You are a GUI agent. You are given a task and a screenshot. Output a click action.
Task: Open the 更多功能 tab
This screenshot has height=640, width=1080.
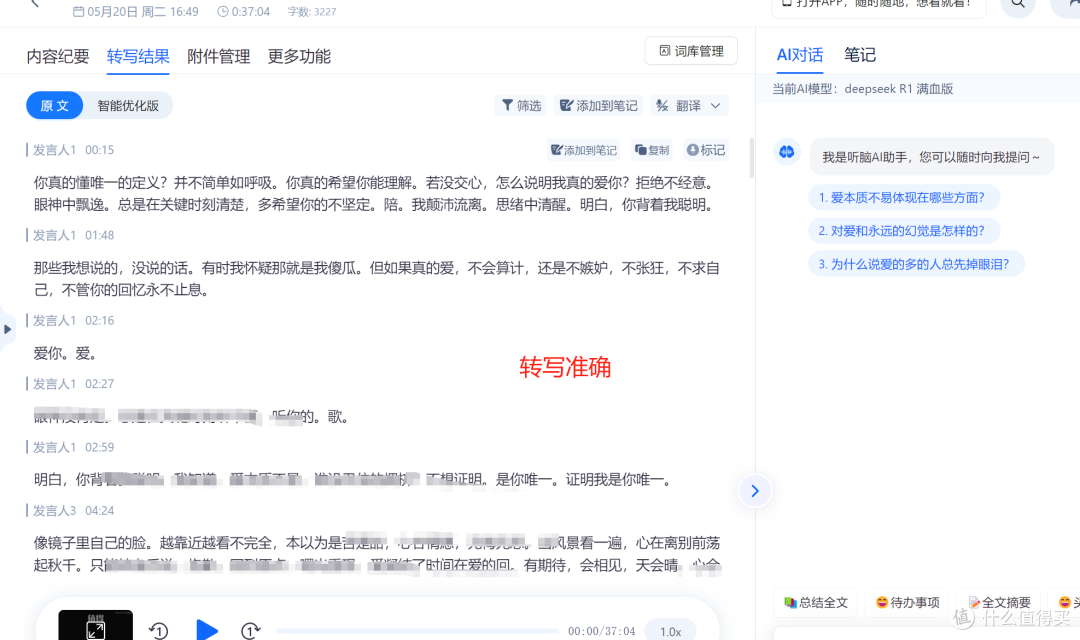tap(299, 56)
